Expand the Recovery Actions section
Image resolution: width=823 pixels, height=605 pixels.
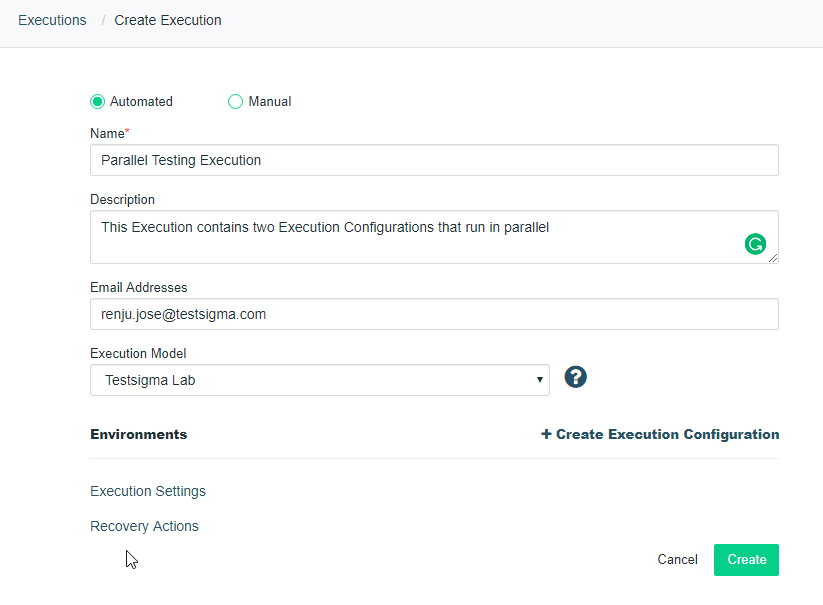click(x=144, y=526)
